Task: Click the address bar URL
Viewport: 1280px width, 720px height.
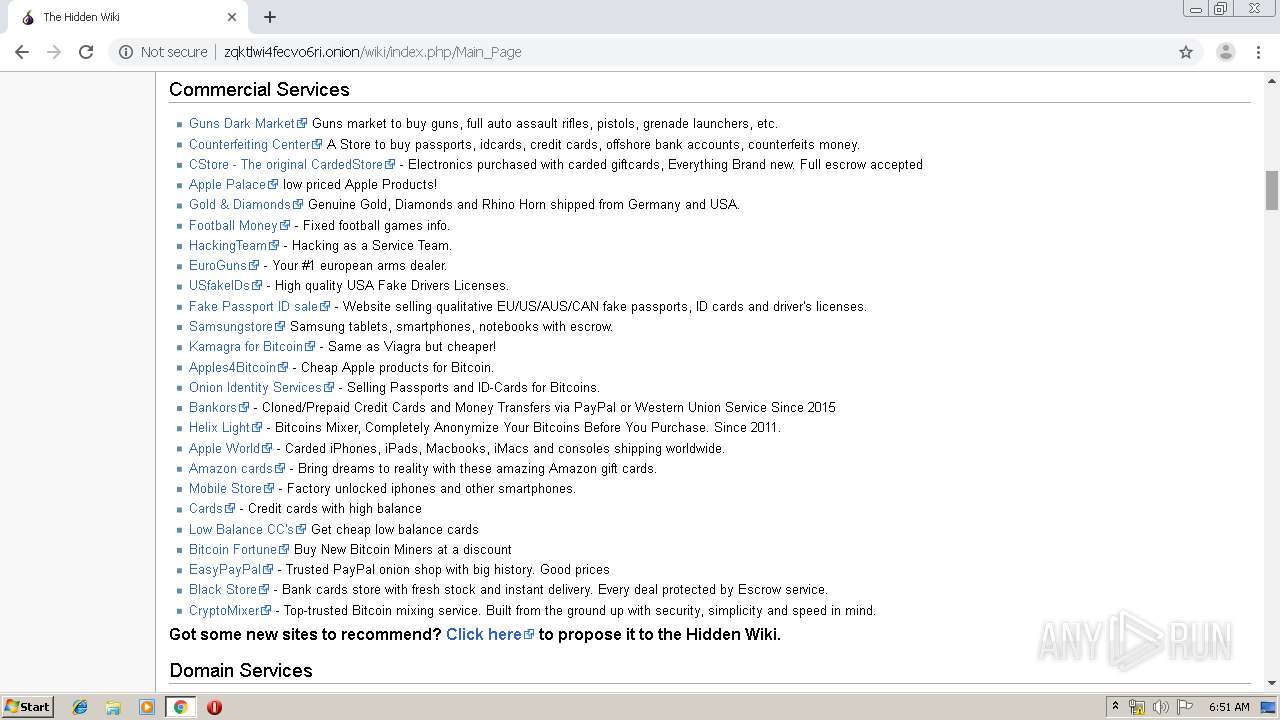Action: (372, 52)
